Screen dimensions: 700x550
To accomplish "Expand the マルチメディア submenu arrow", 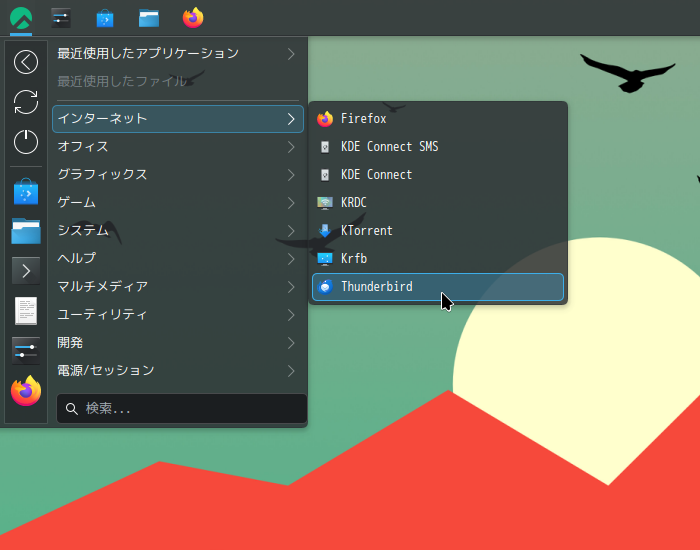I will coord(291,287).
